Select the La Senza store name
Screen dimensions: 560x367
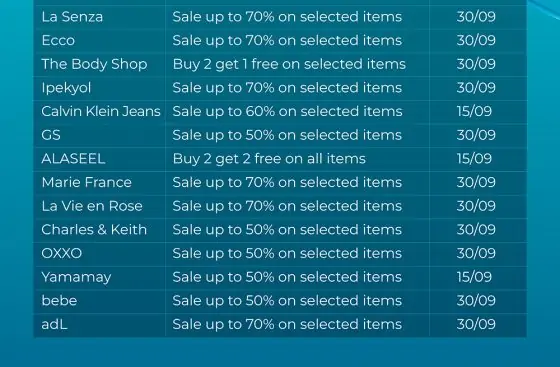point(72,17)
